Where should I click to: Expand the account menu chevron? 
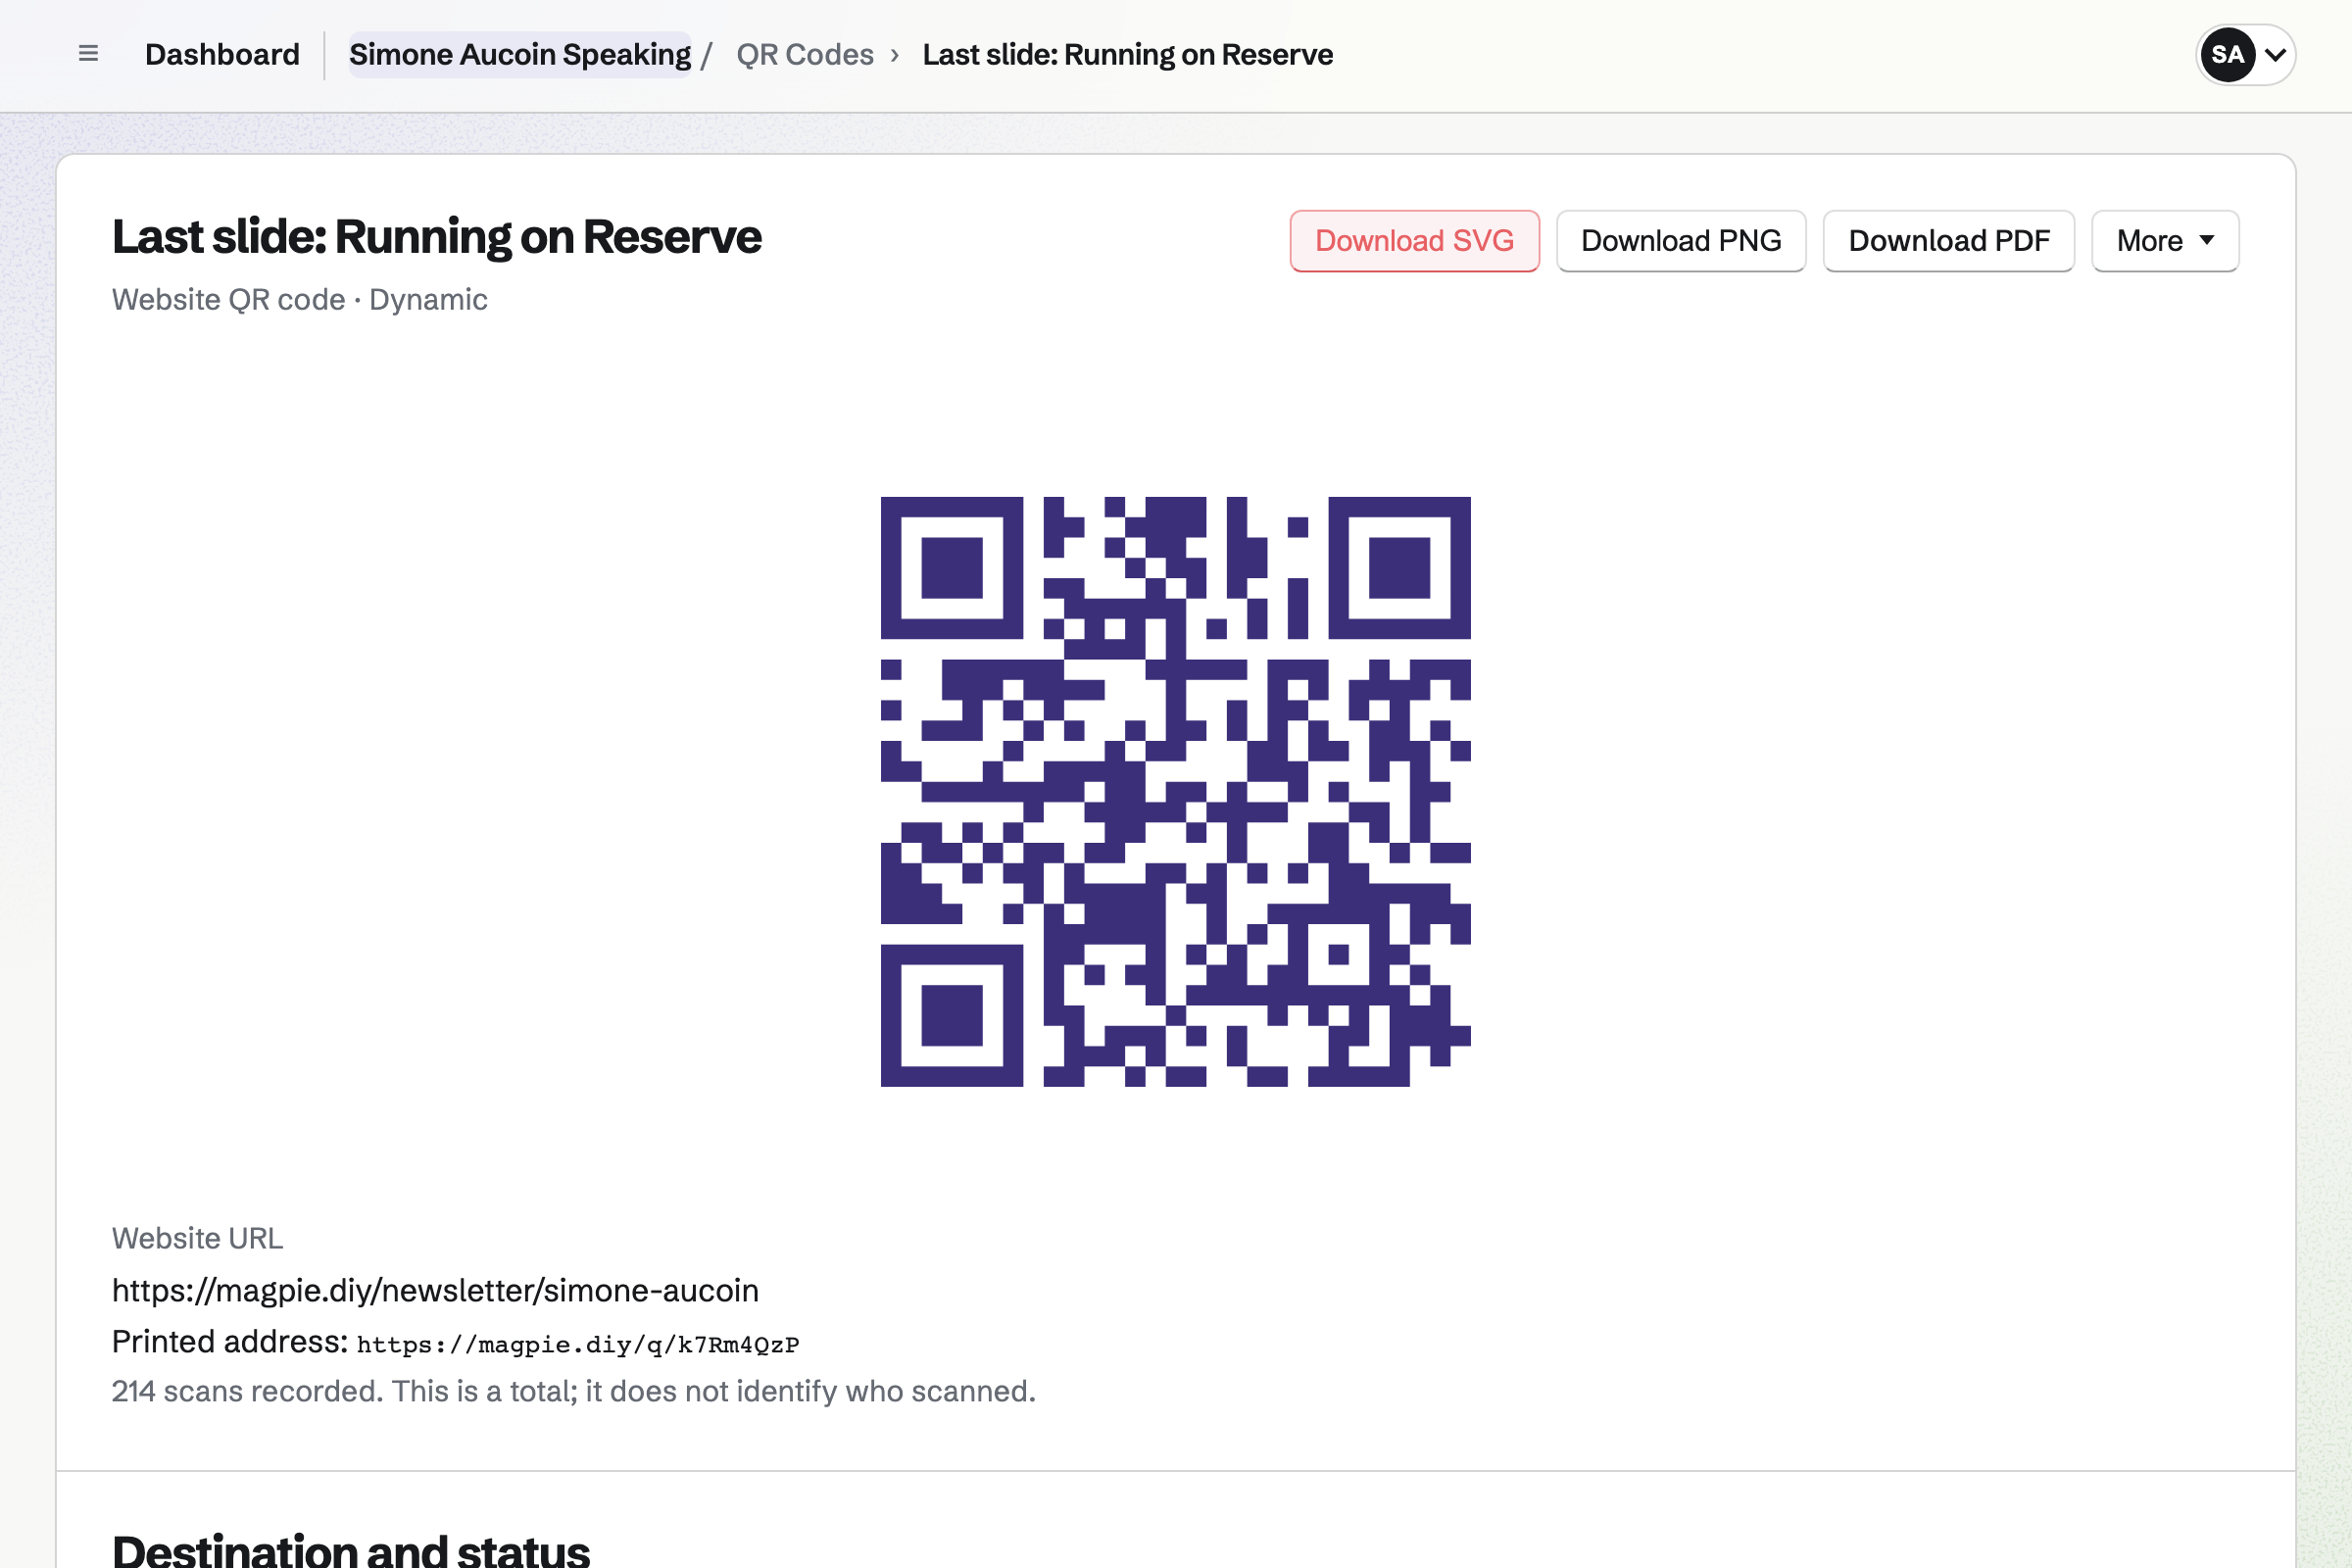click(2275, 55)
